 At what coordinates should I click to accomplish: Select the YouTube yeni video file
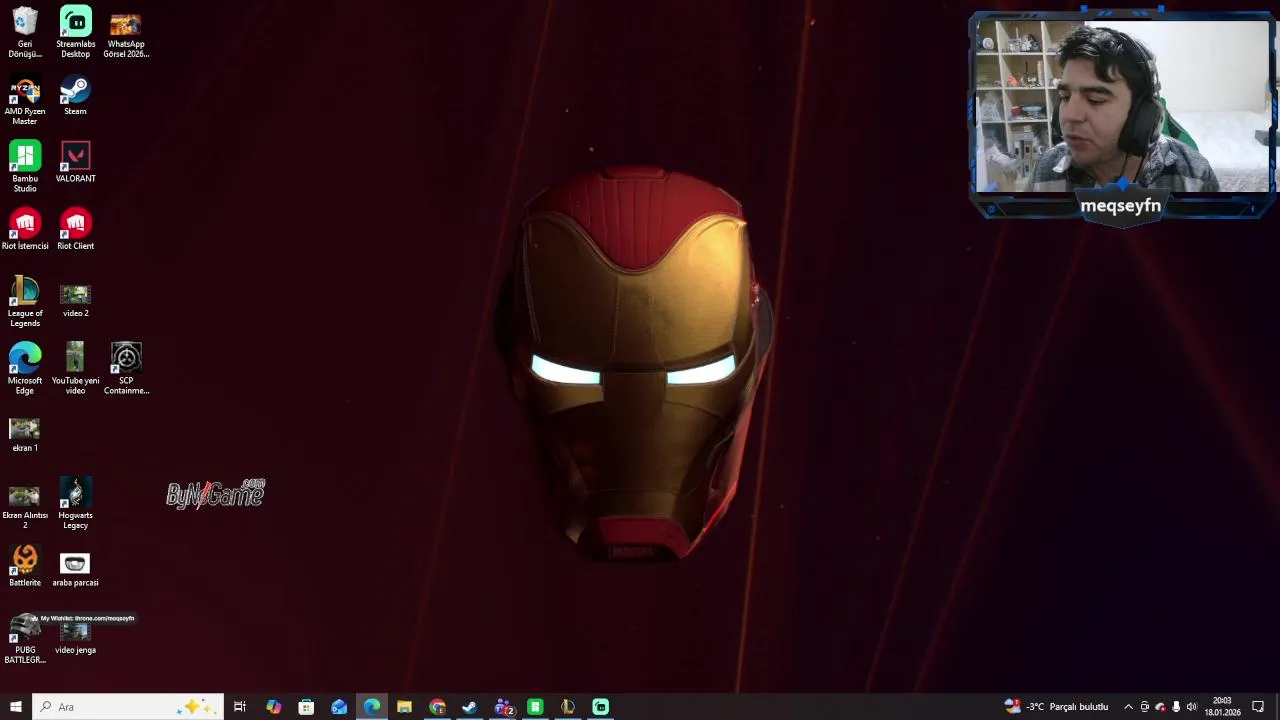coord(75,369)
